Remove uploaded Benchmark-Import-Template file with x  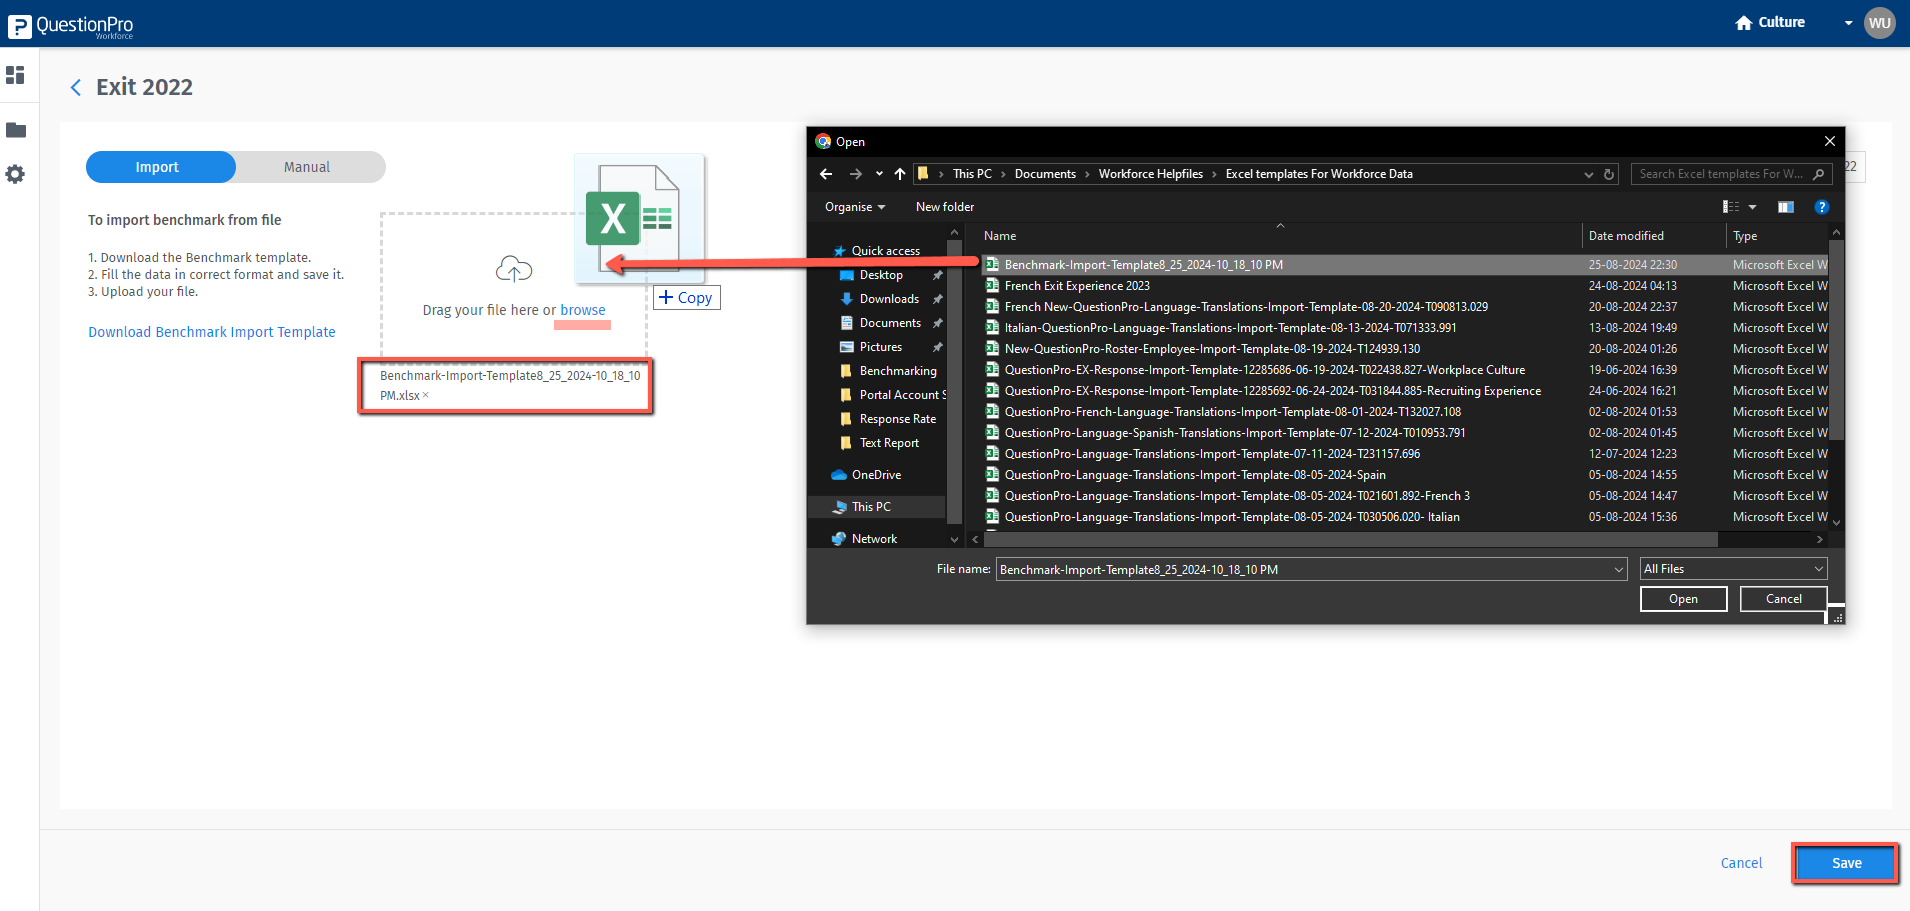(x=426, y=395)
